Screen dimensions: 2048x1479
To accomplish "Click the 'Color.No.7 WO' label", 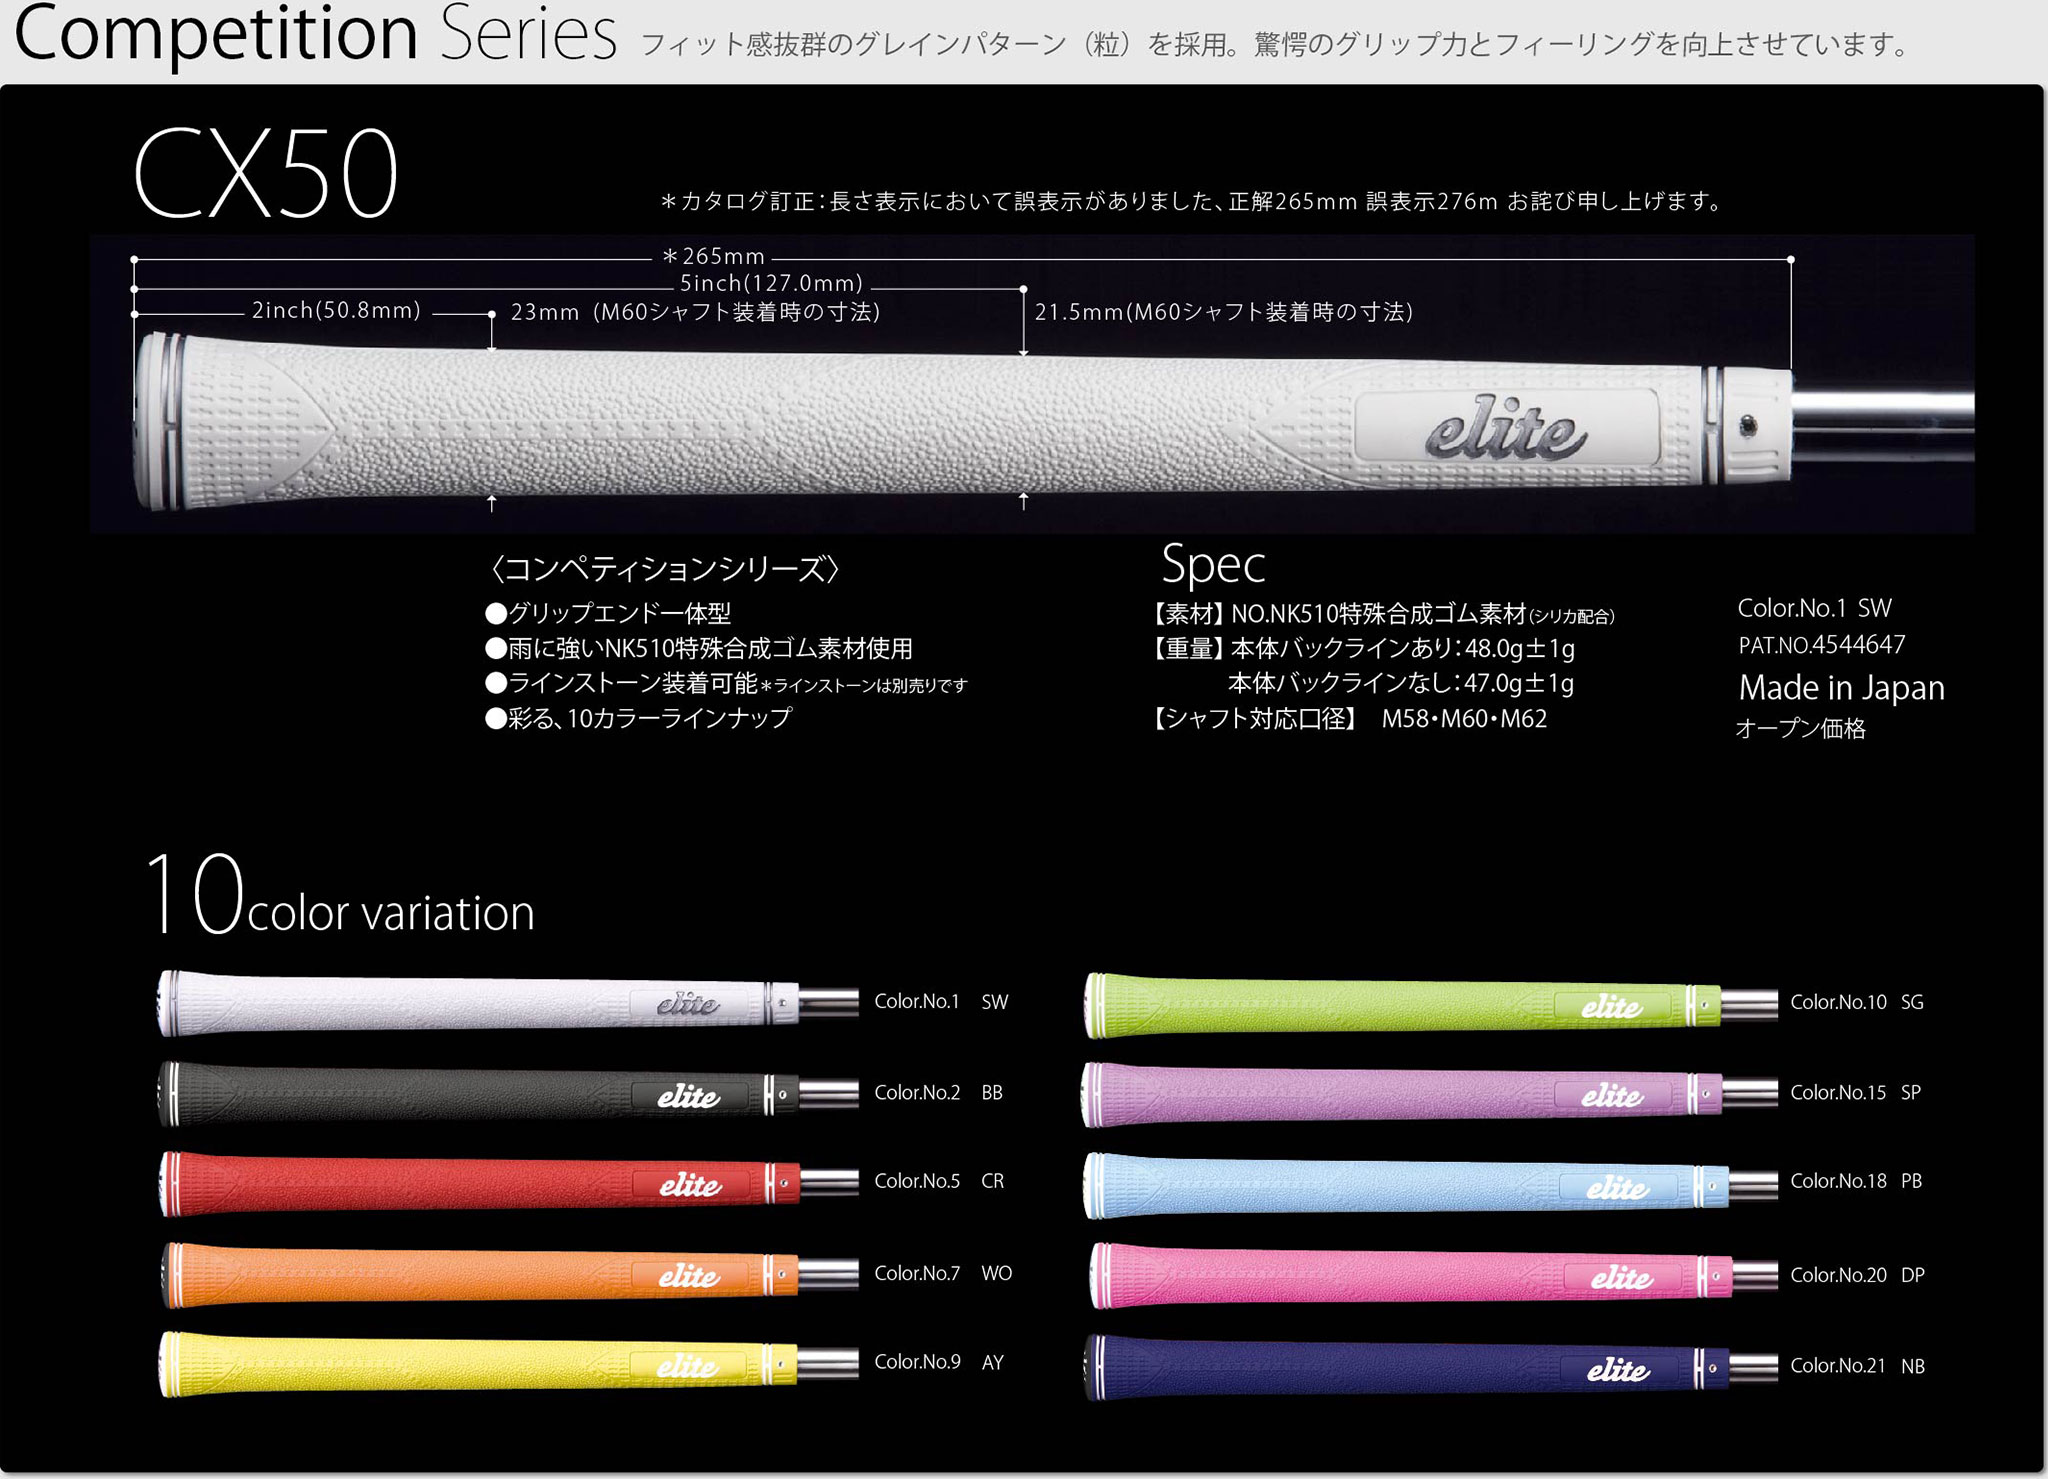I will click(943, 1273).
